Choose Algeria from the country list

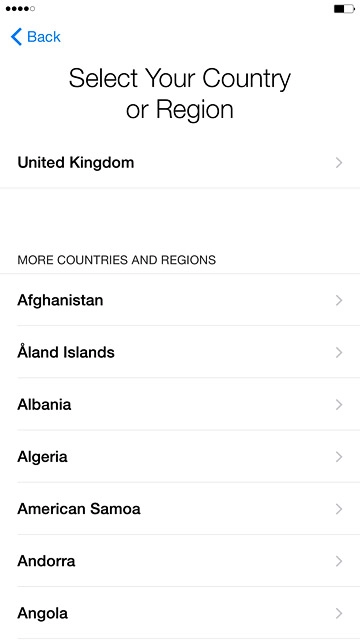180,457
